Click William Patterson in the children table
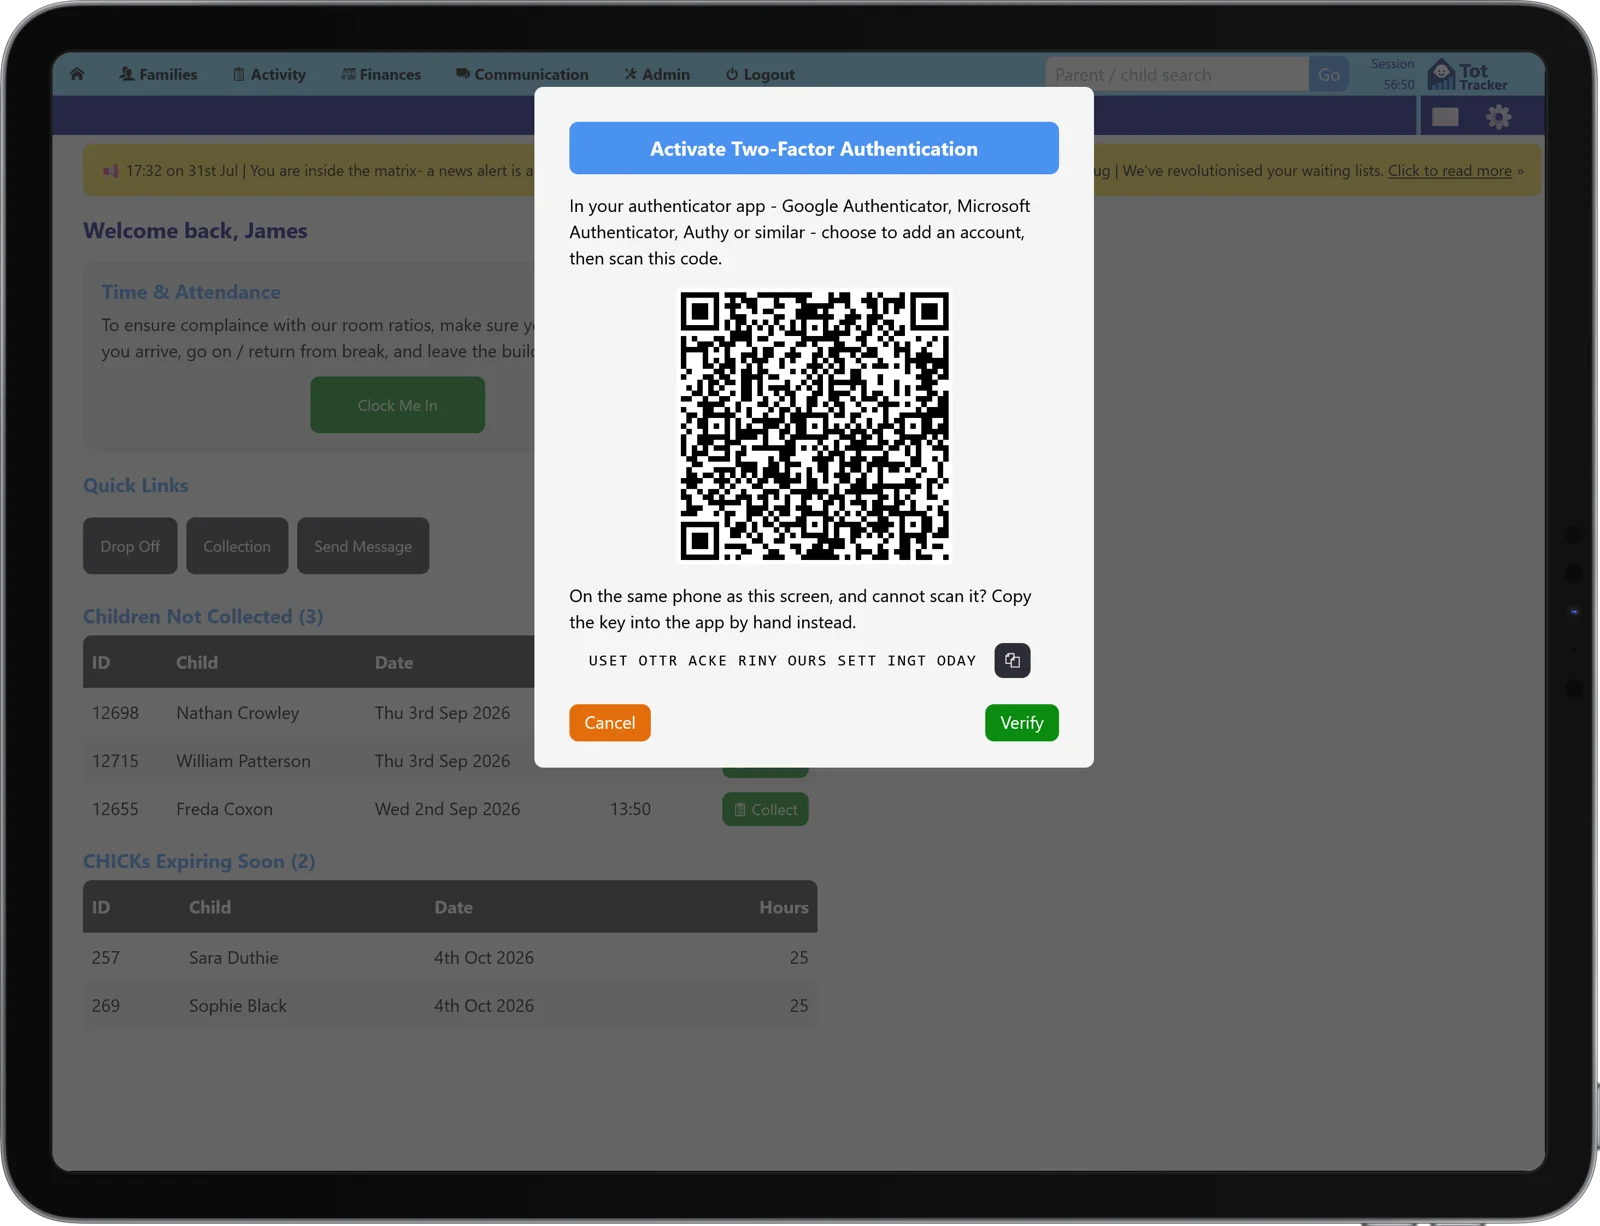Screen dimensions: 1600x1226 click(243, 761)
